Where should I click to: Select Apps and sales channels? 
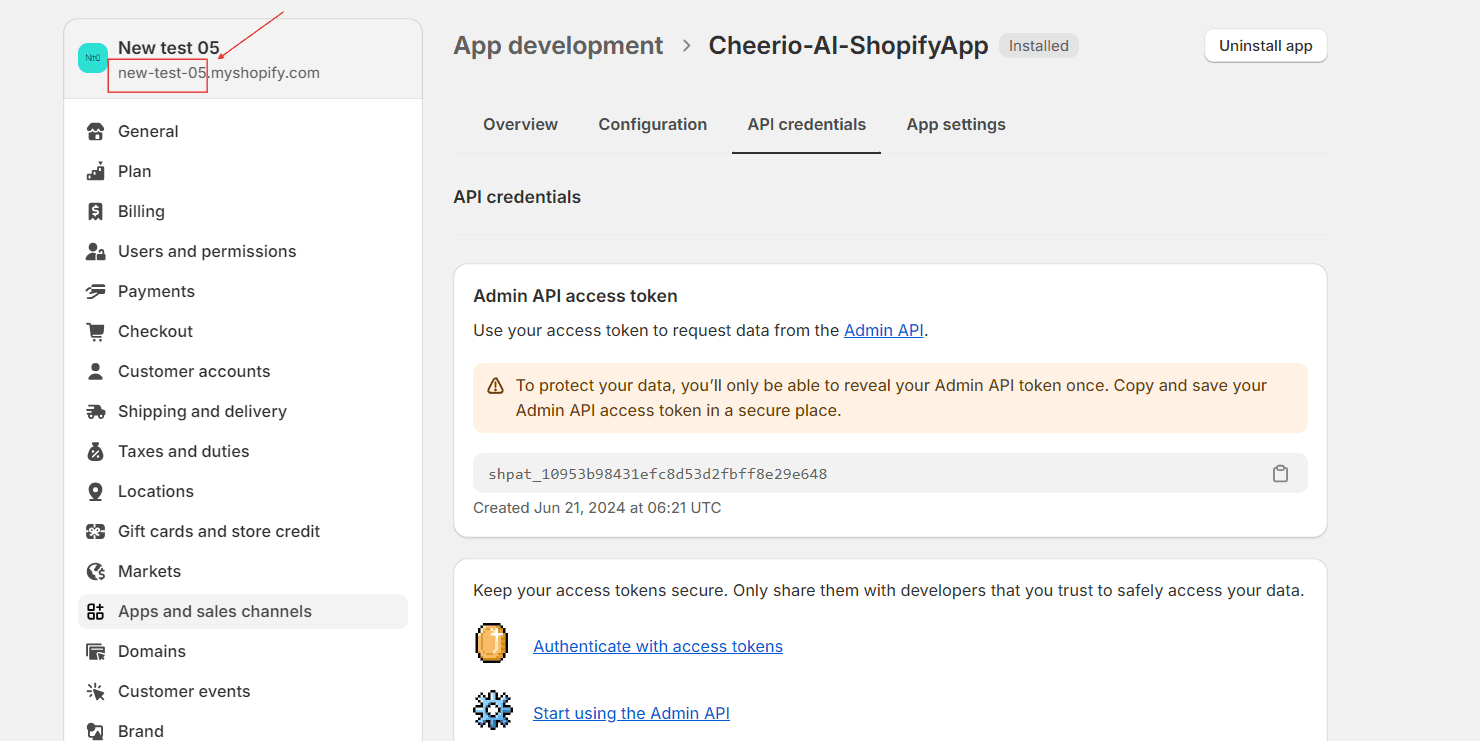tap(243, 611)
